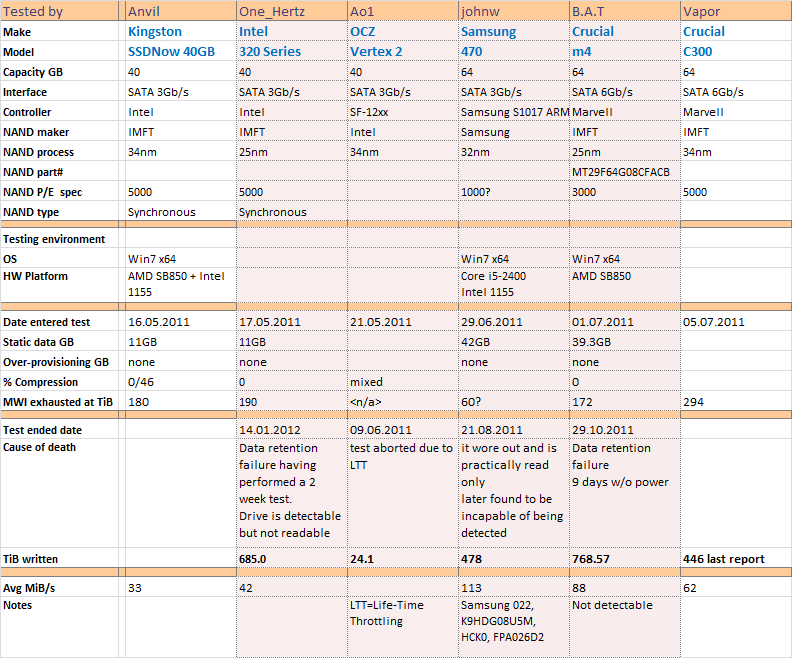Select the 294 MWI exhausted cell
The image size is (792, 658).
coord(736,402)
